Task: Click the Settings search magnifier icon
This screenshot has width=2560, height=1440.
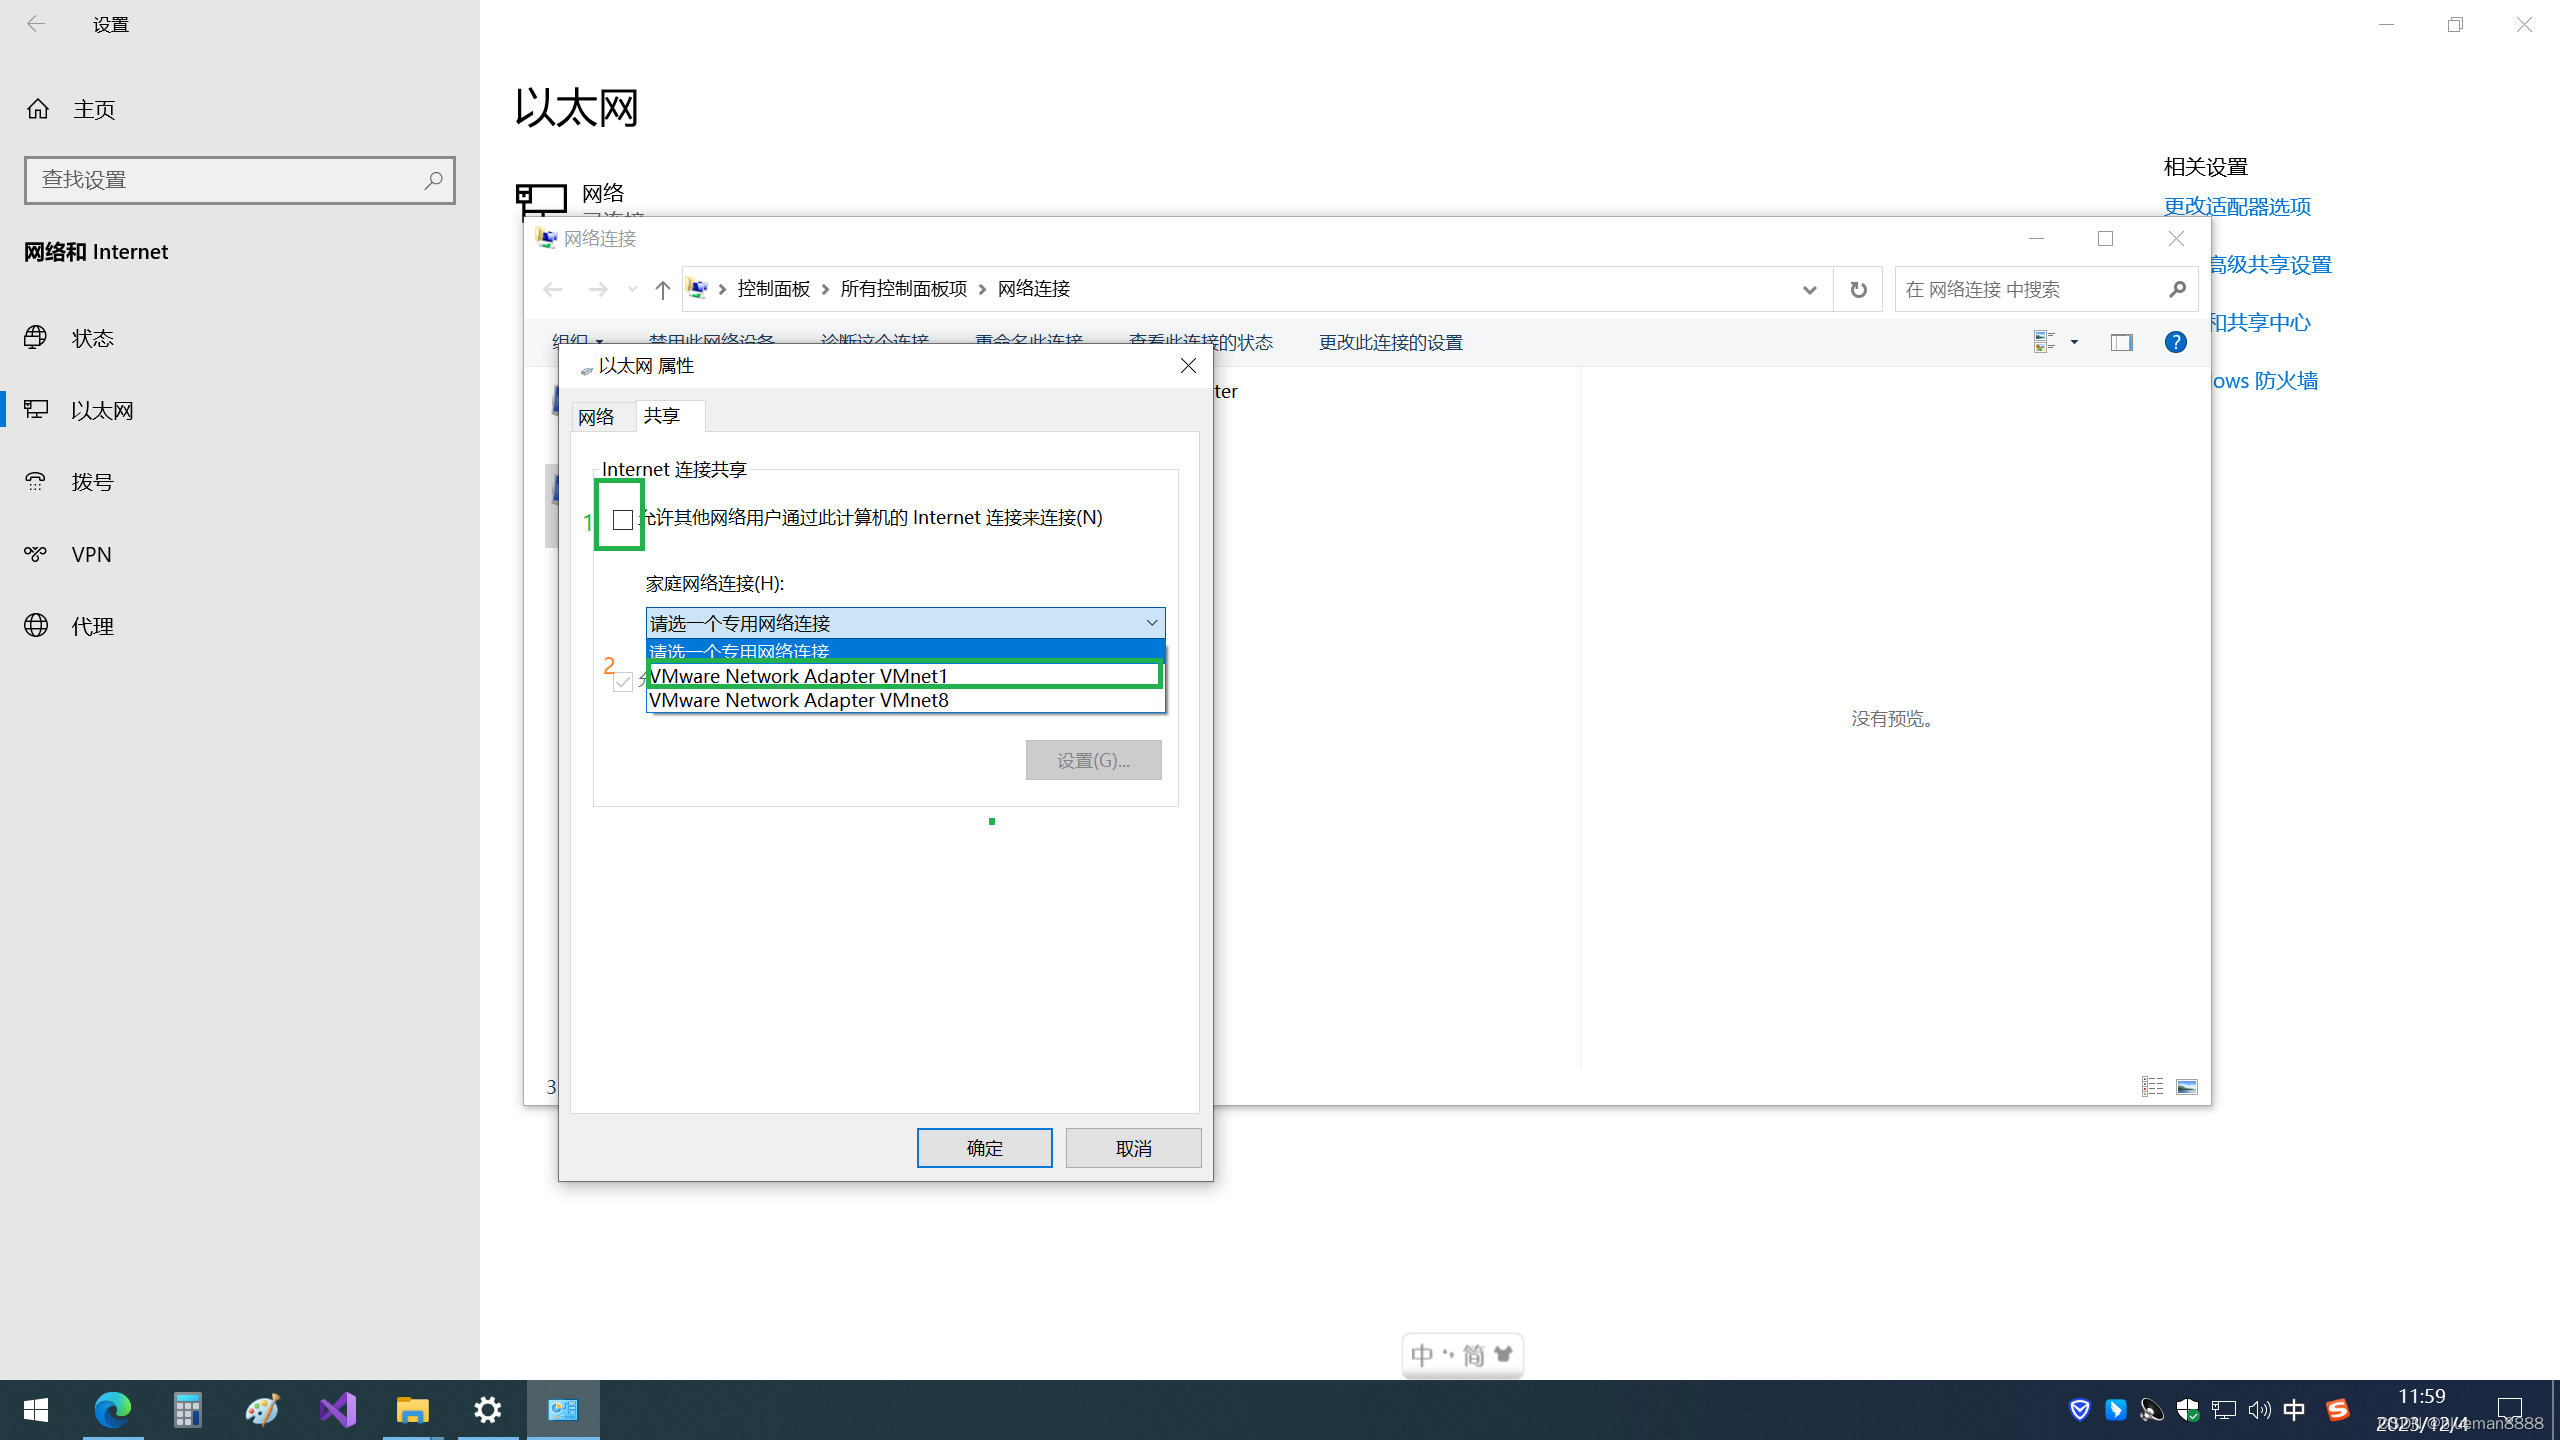Action: (x=433, y=180)
